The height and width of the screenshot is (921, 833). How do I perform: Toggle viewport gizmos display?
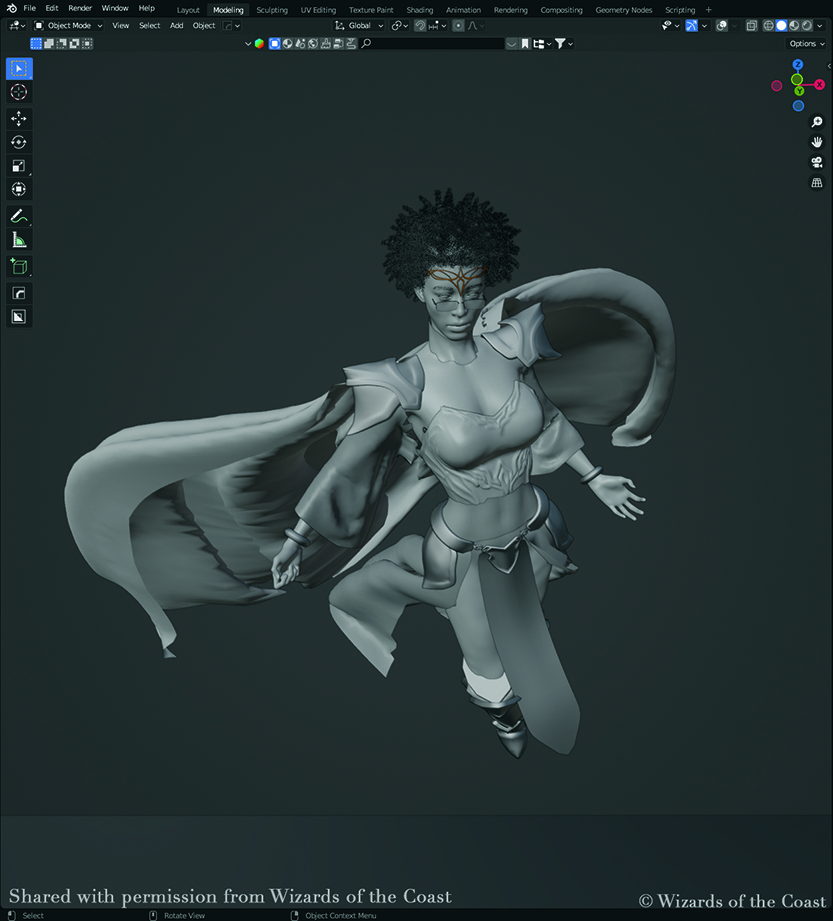coord(691,26)
